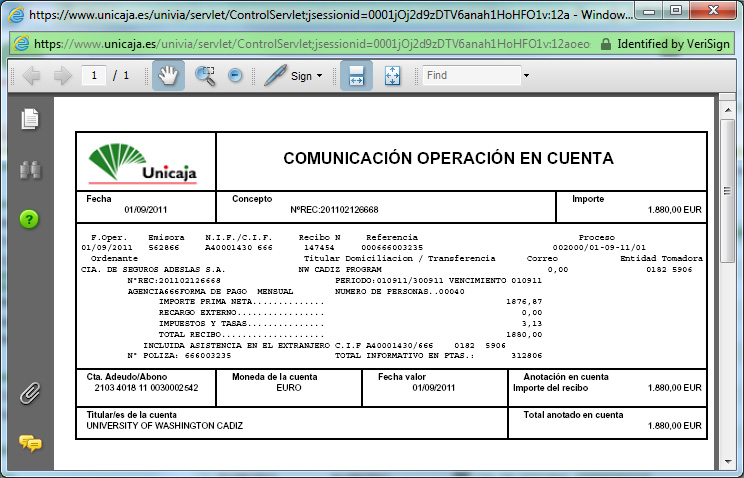Go to the next page arrow

coord(62,75)
